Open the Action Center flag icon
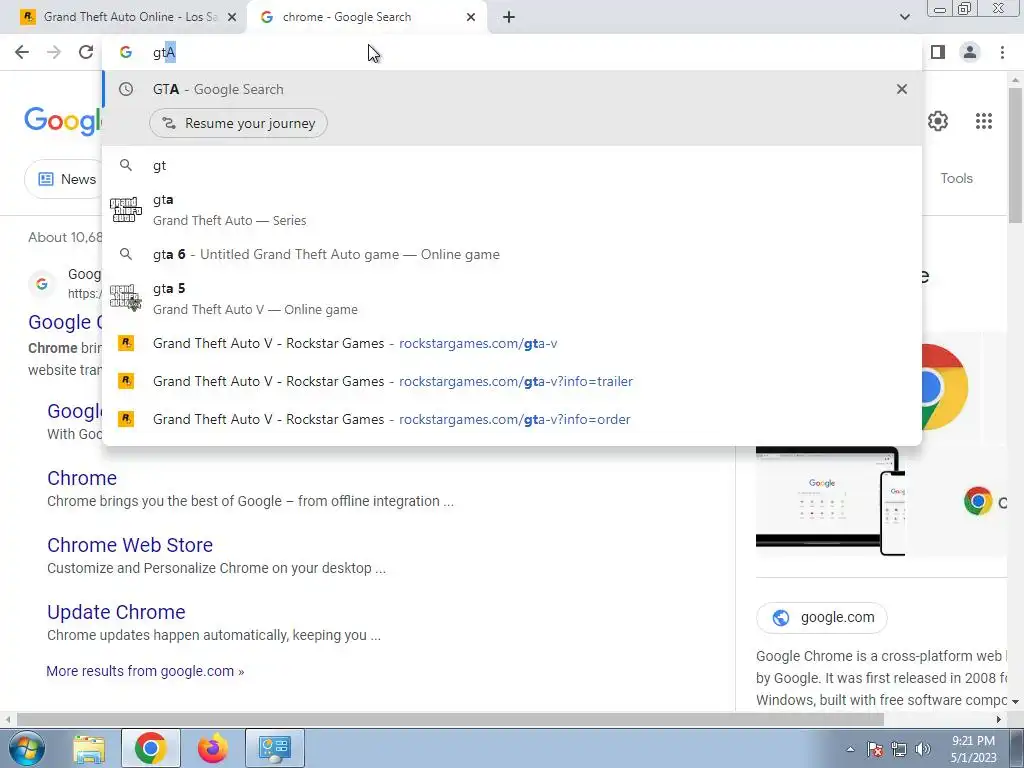1024x768 pixels. pyautogui.click(x=875, y=749)
